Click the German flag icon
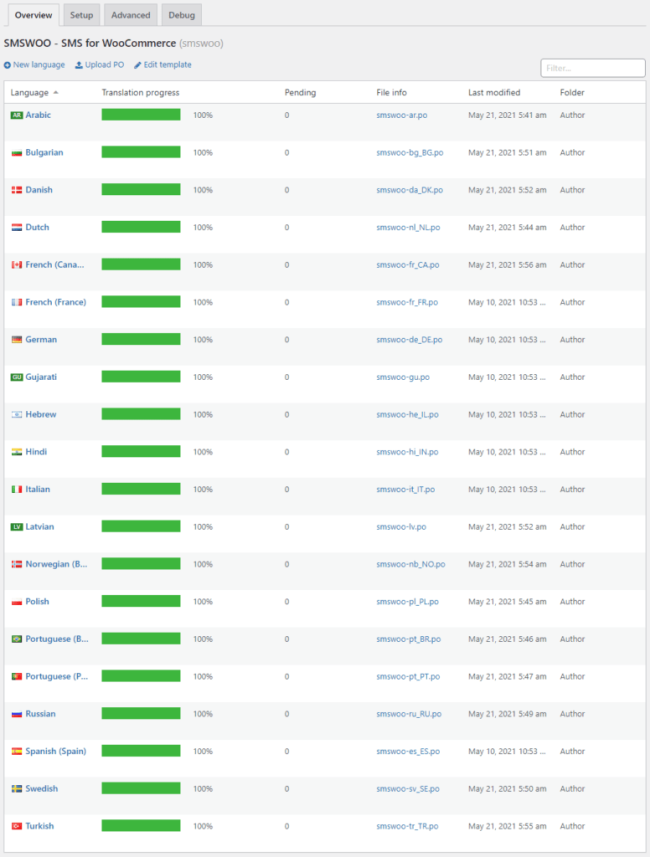The image size is (650, 857). [x=16, y=340]
